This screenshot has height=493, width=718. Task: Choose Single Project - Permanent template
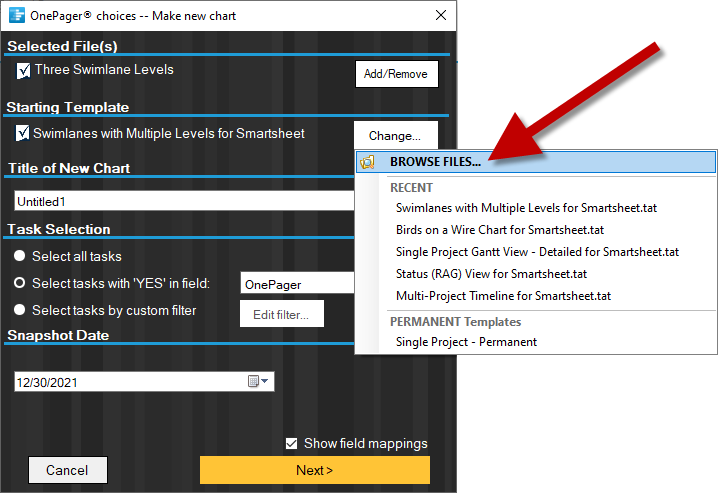pos(466,342)
